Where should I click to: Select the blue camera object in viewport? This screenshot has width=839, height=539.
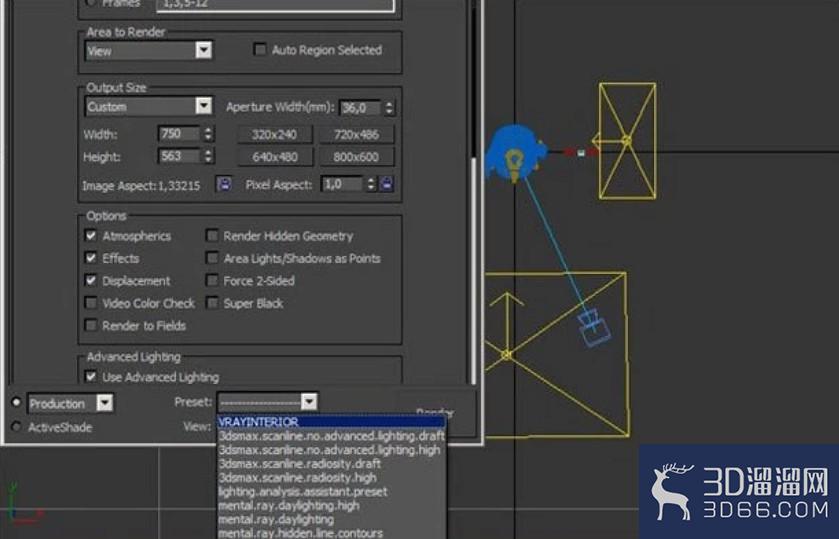point(594,328)
